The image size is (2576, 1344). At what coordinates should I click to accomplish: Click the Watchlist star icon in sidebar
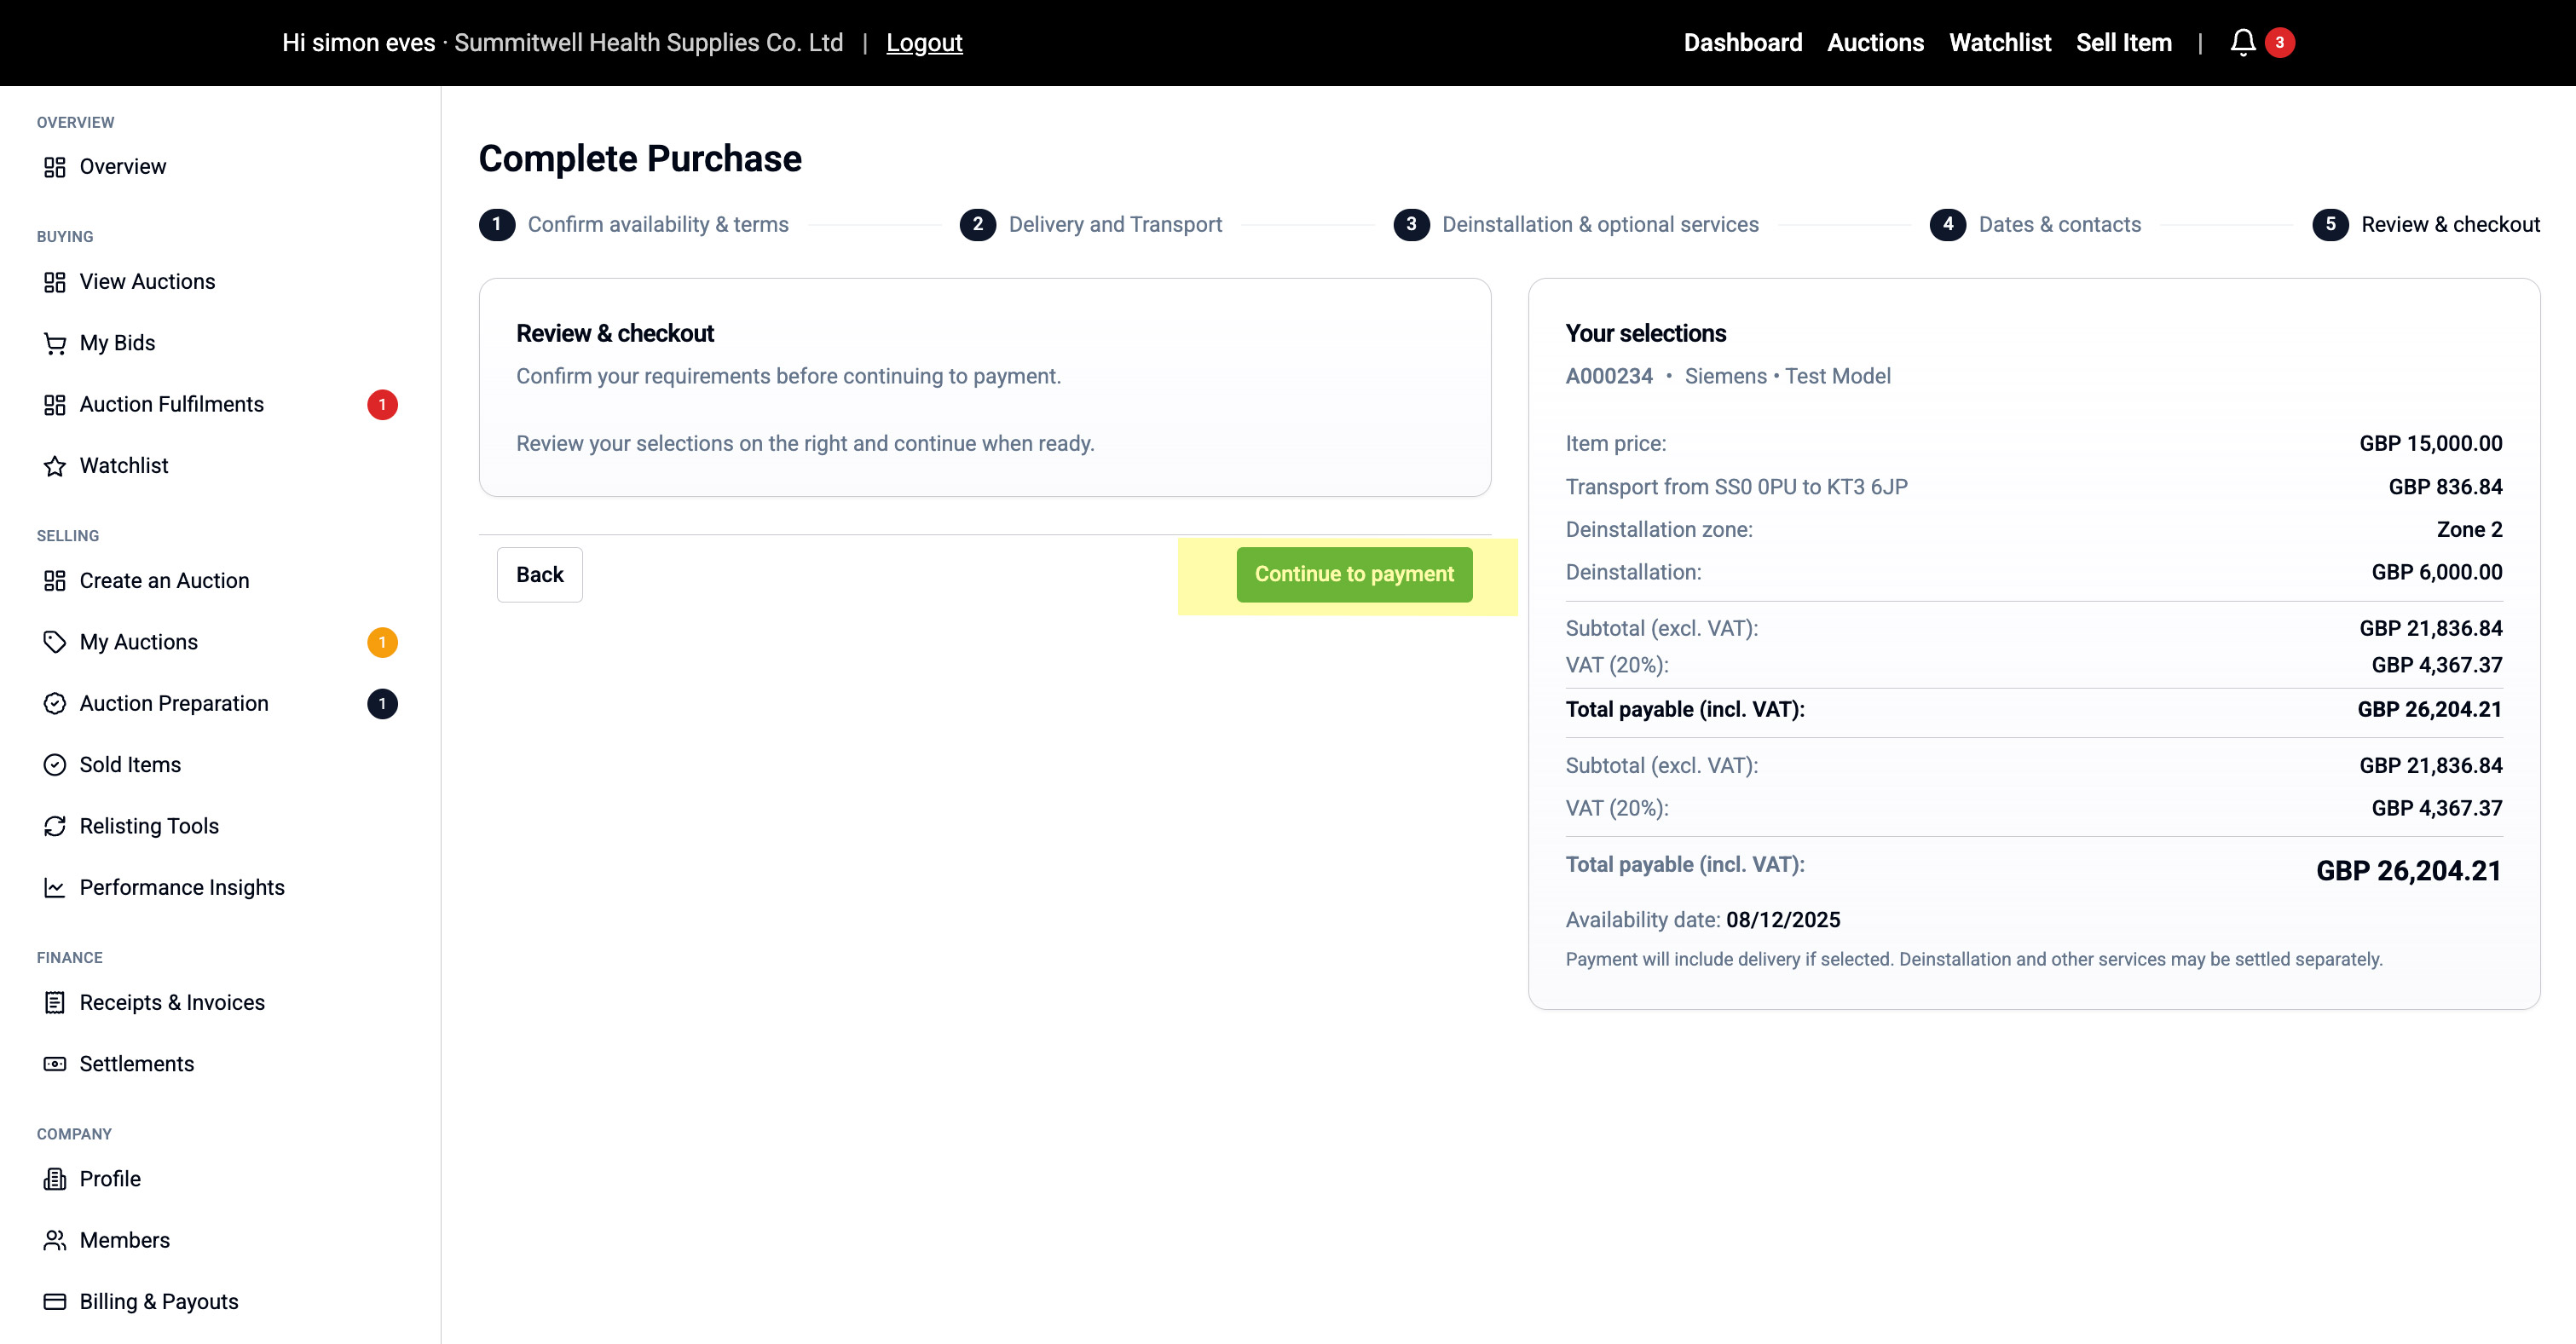[x=55, y=466]
